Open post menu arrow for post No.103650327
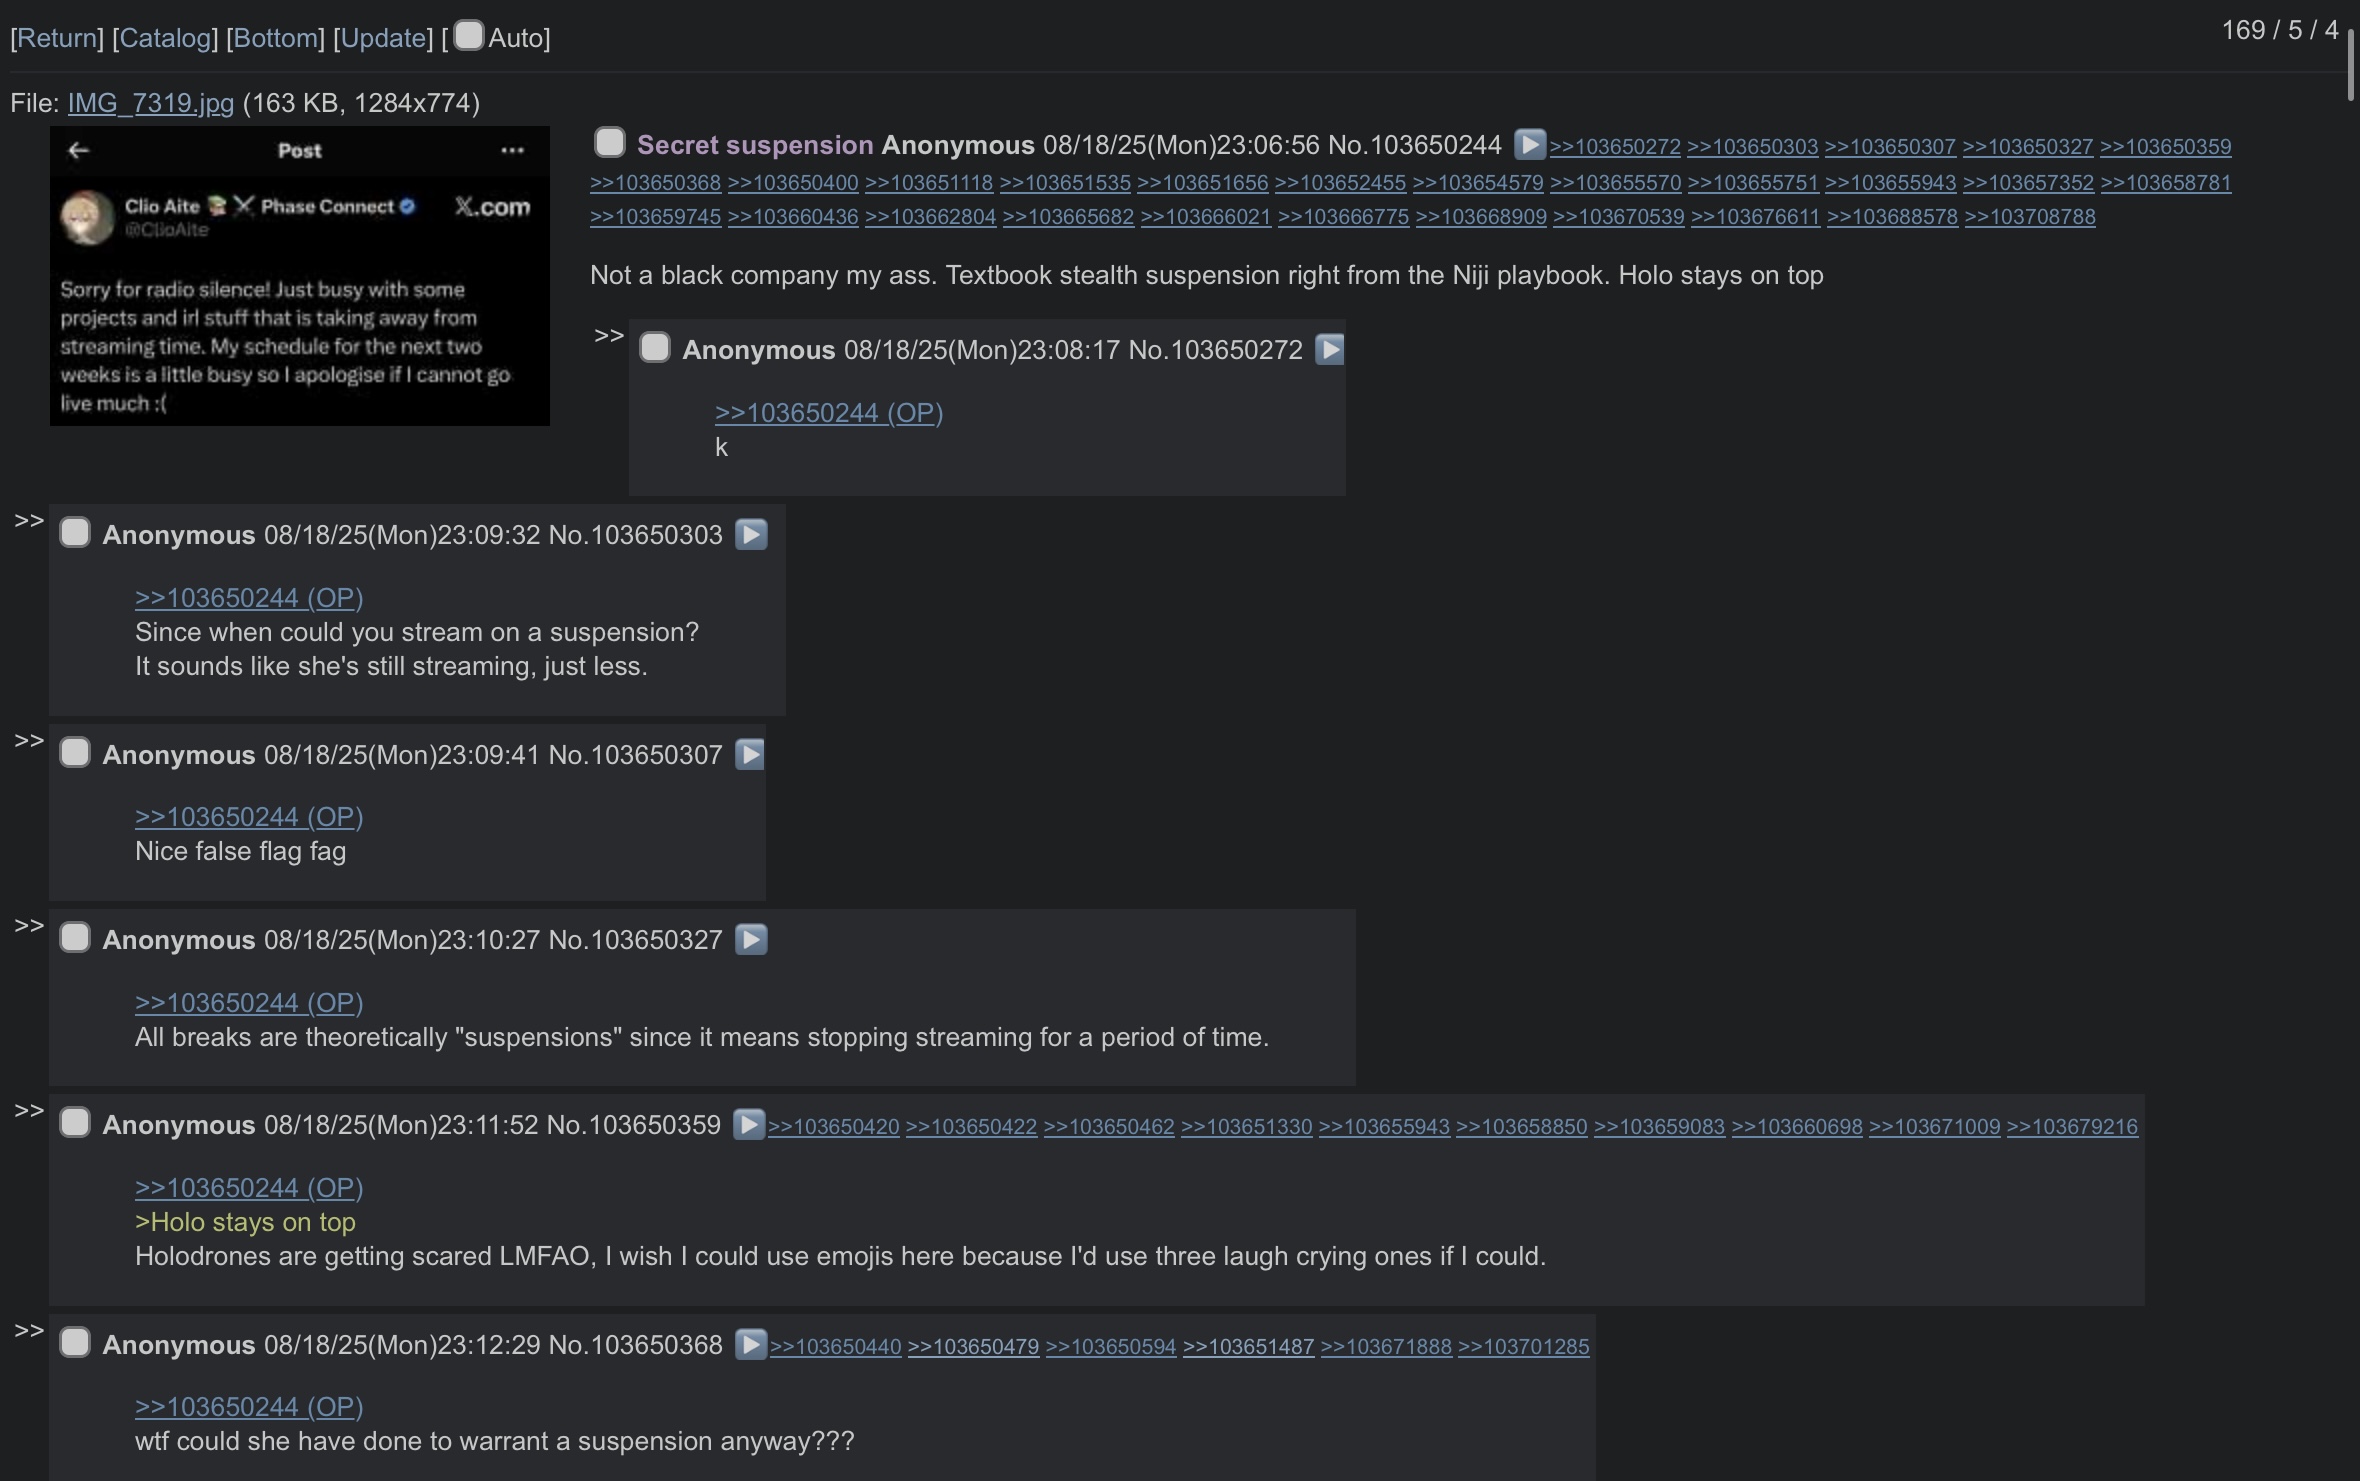This screenshot has width=2360, height=1481. [751, 940]
